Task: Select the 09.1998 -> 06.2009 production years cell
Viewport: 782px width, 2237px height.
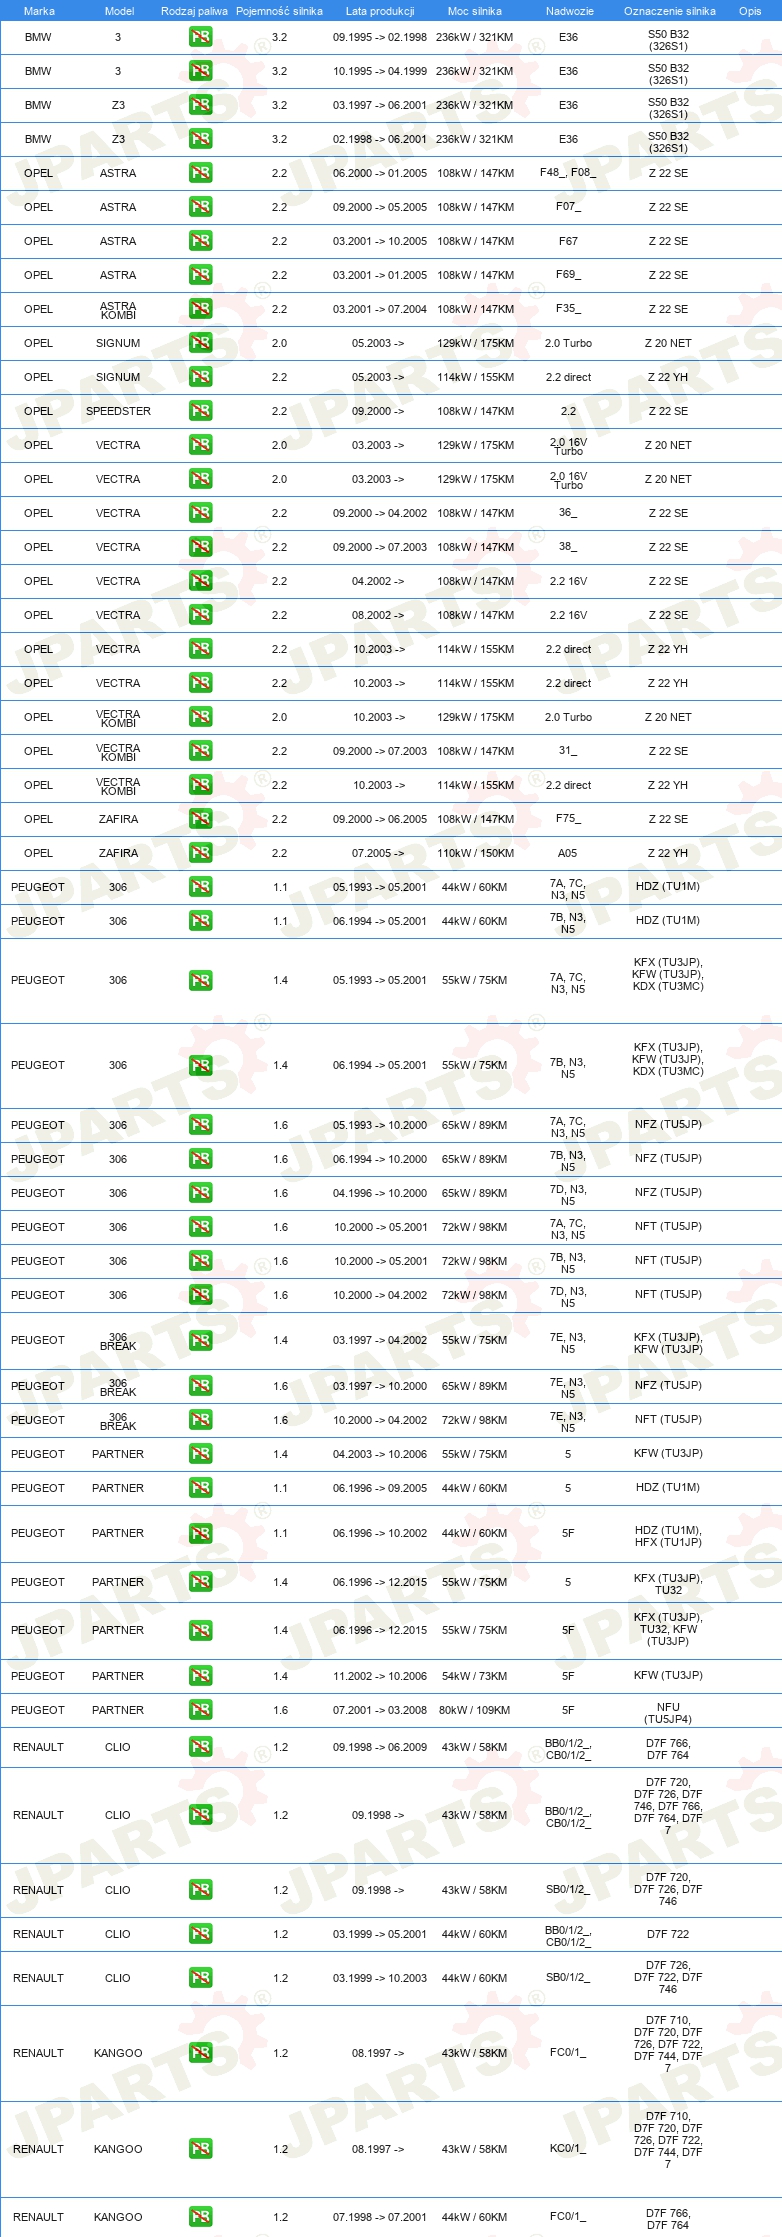Action: click(380, 1747)
